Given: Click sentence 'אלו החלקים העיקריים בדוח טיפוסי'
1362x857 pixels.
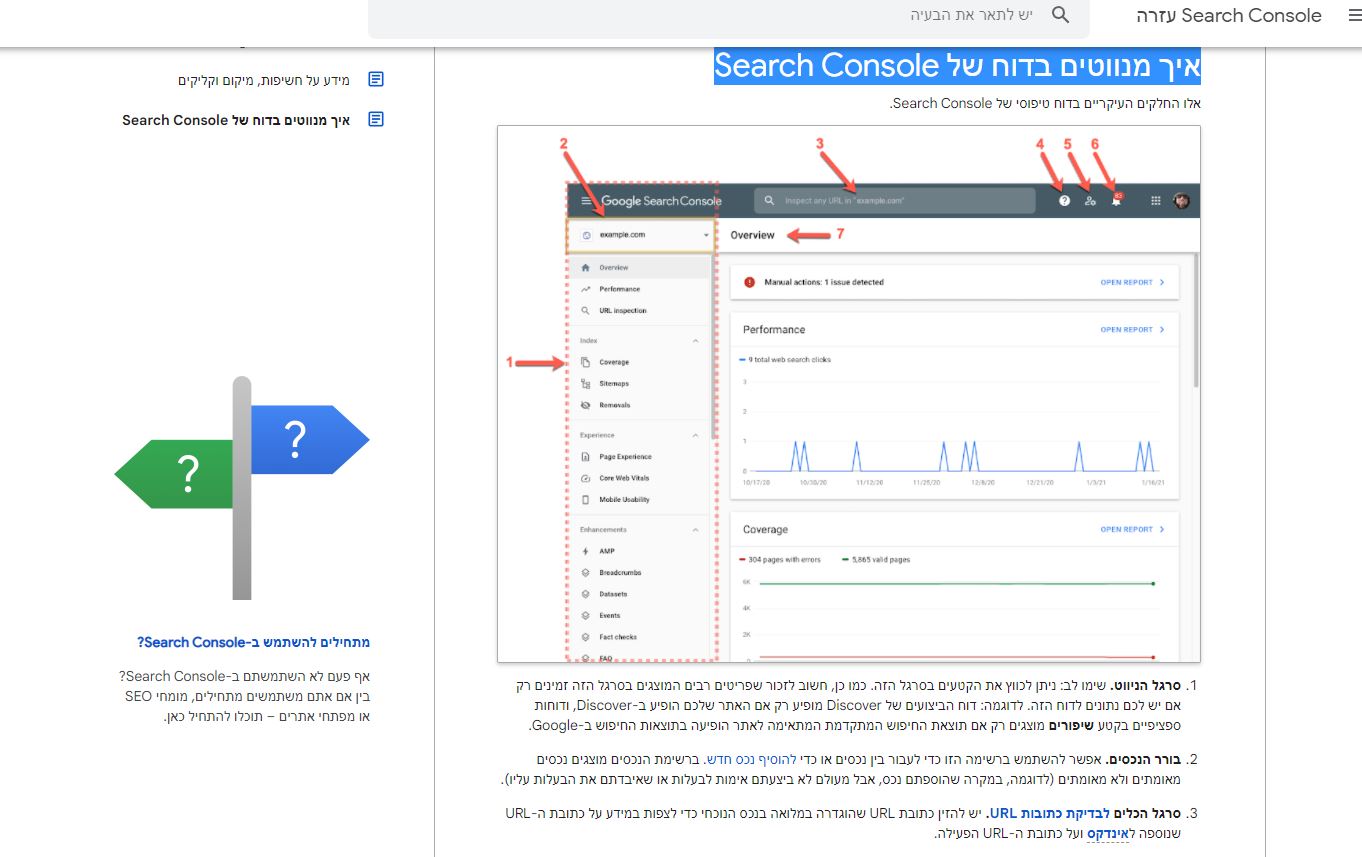Looking at the screenshot, I should [x=1045, y=103].
